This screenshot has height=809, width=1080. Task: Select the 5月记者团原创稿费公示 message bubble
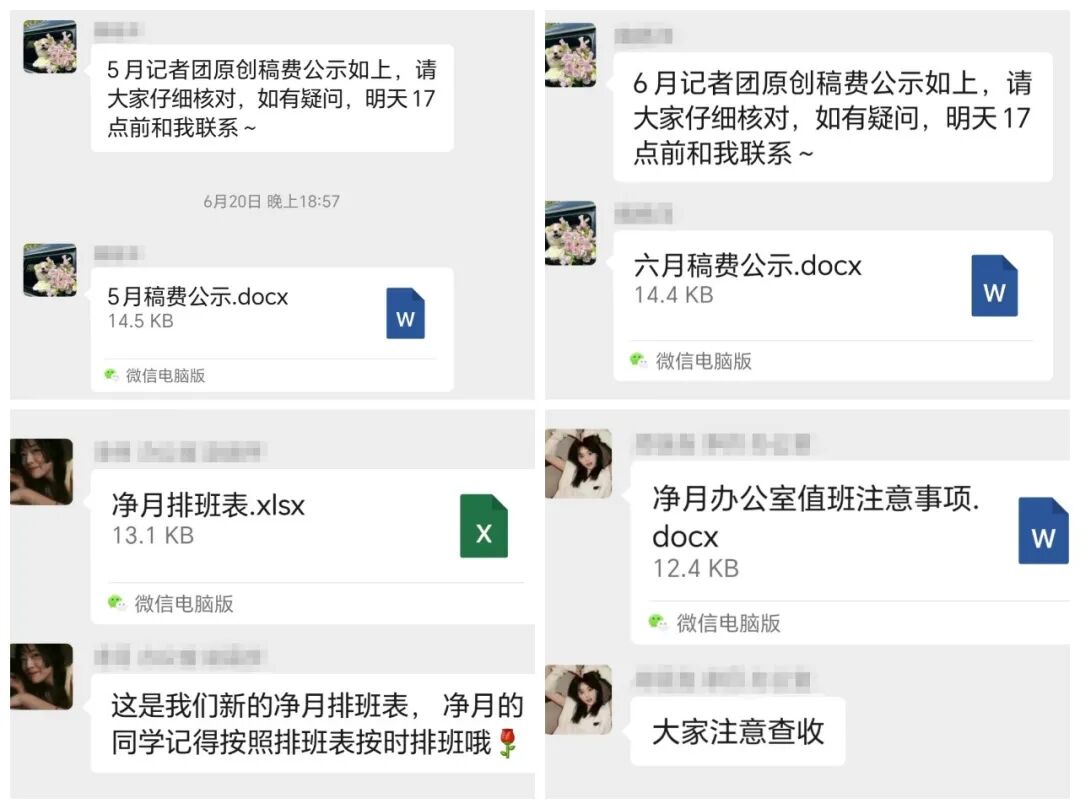(272, 98)
